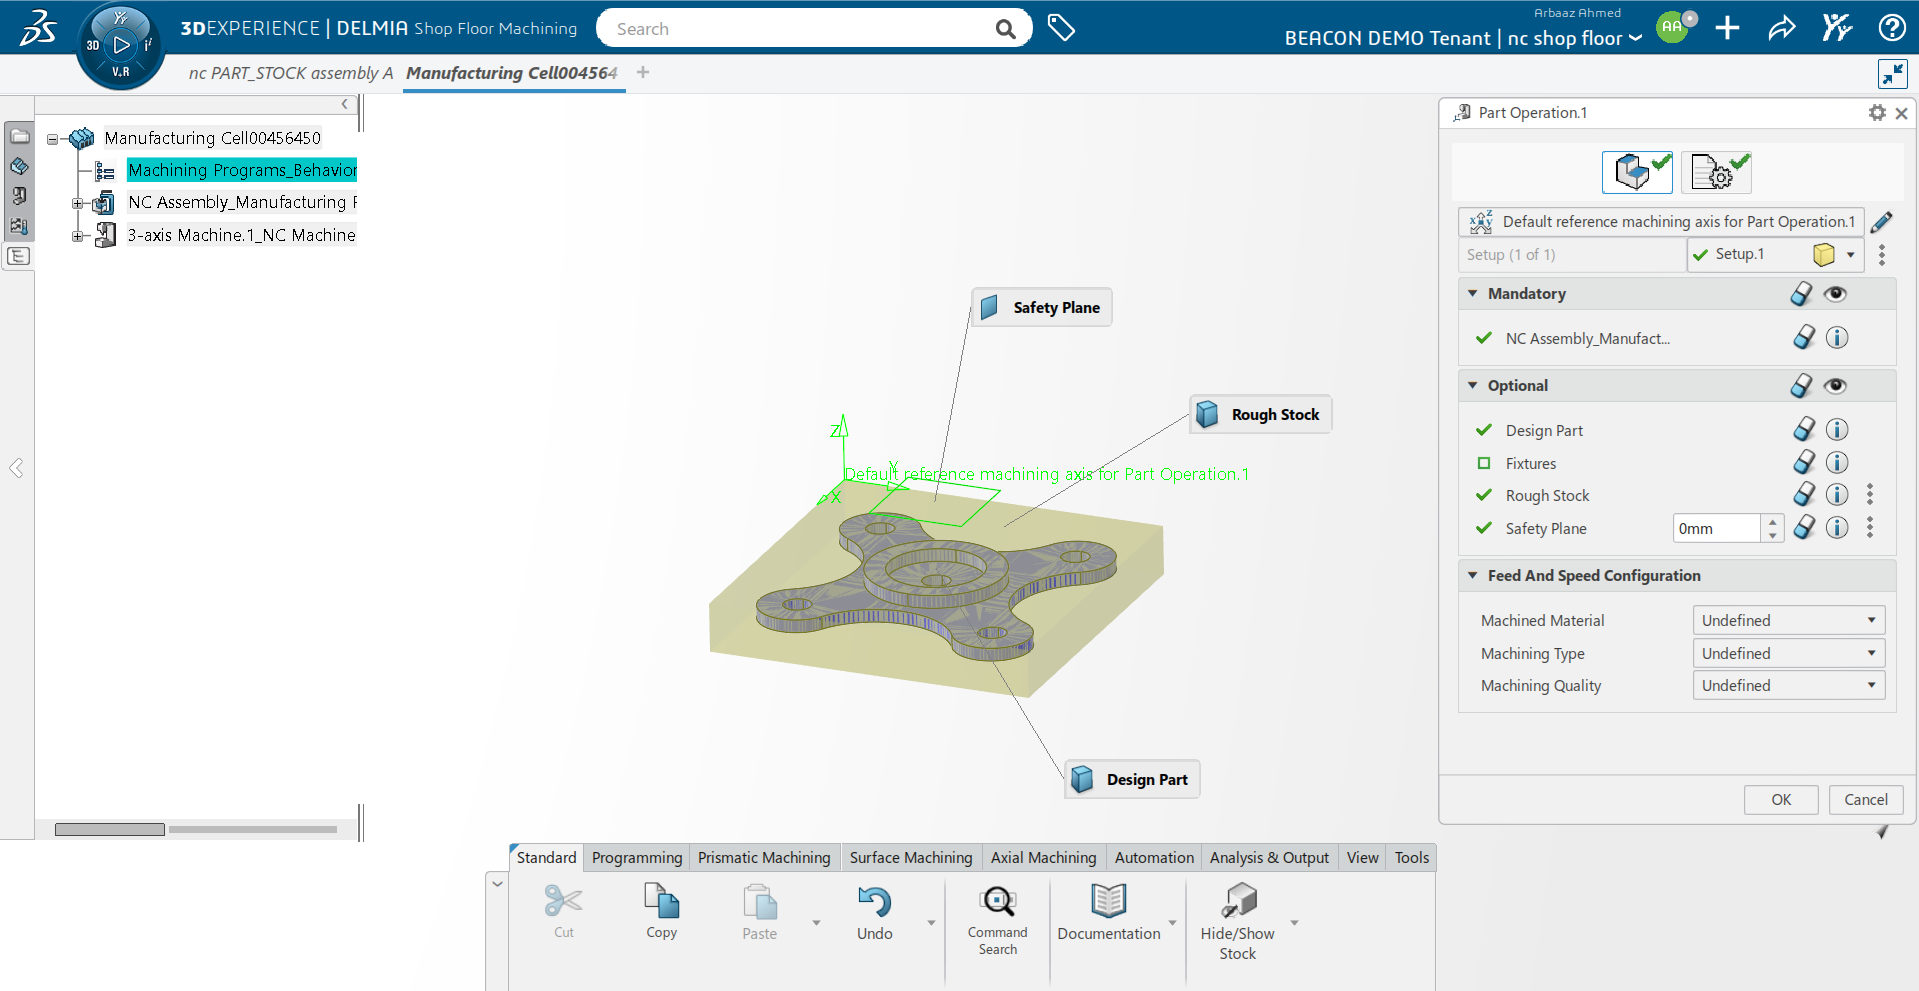Open Documentation
Screen dimensions: 1919x991
pos(1109,912)
